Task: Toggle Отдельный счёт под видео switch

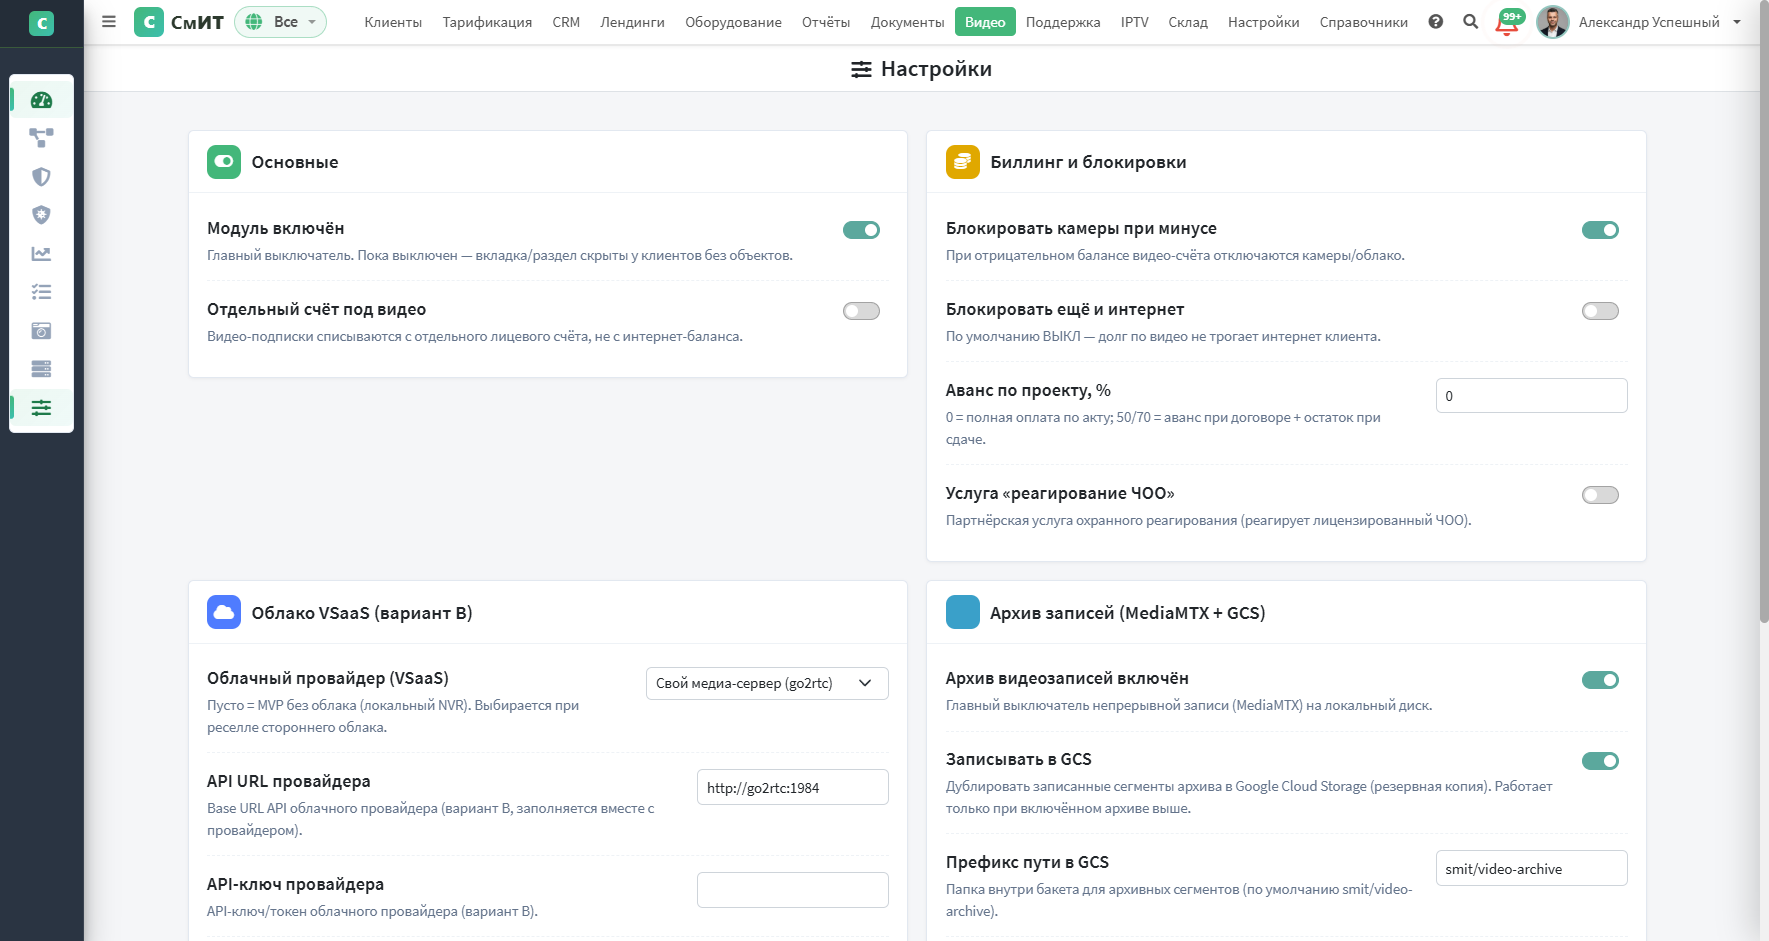Action: click(x=861, y=311)
